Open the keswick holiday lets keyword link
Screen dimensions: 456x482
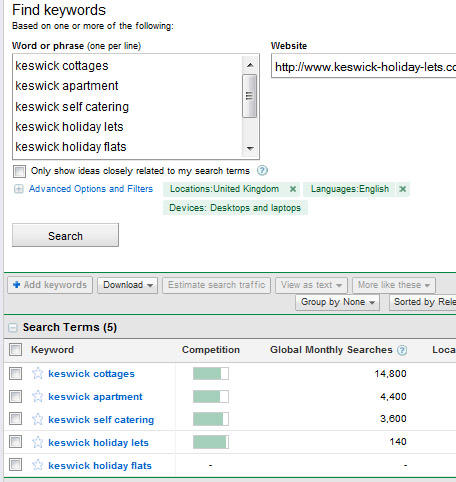[x=98, y=443]
